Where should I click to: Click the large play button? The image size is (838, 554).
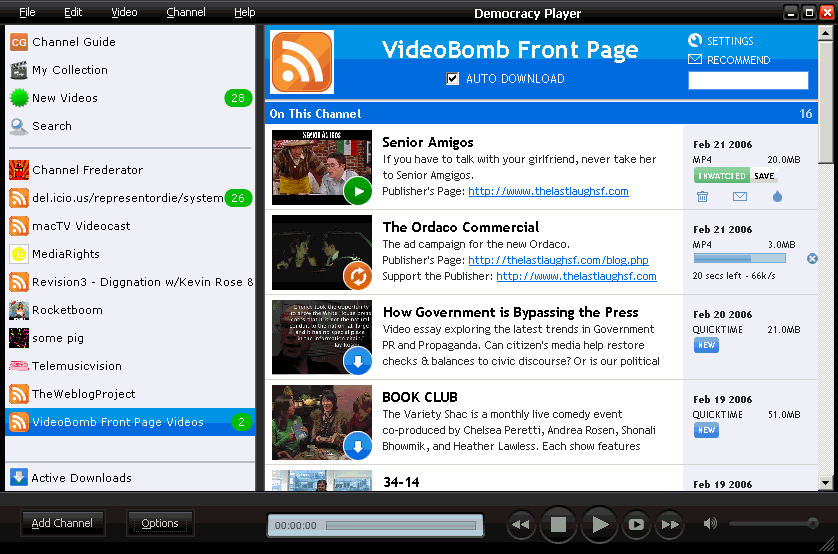coord(599,525)
